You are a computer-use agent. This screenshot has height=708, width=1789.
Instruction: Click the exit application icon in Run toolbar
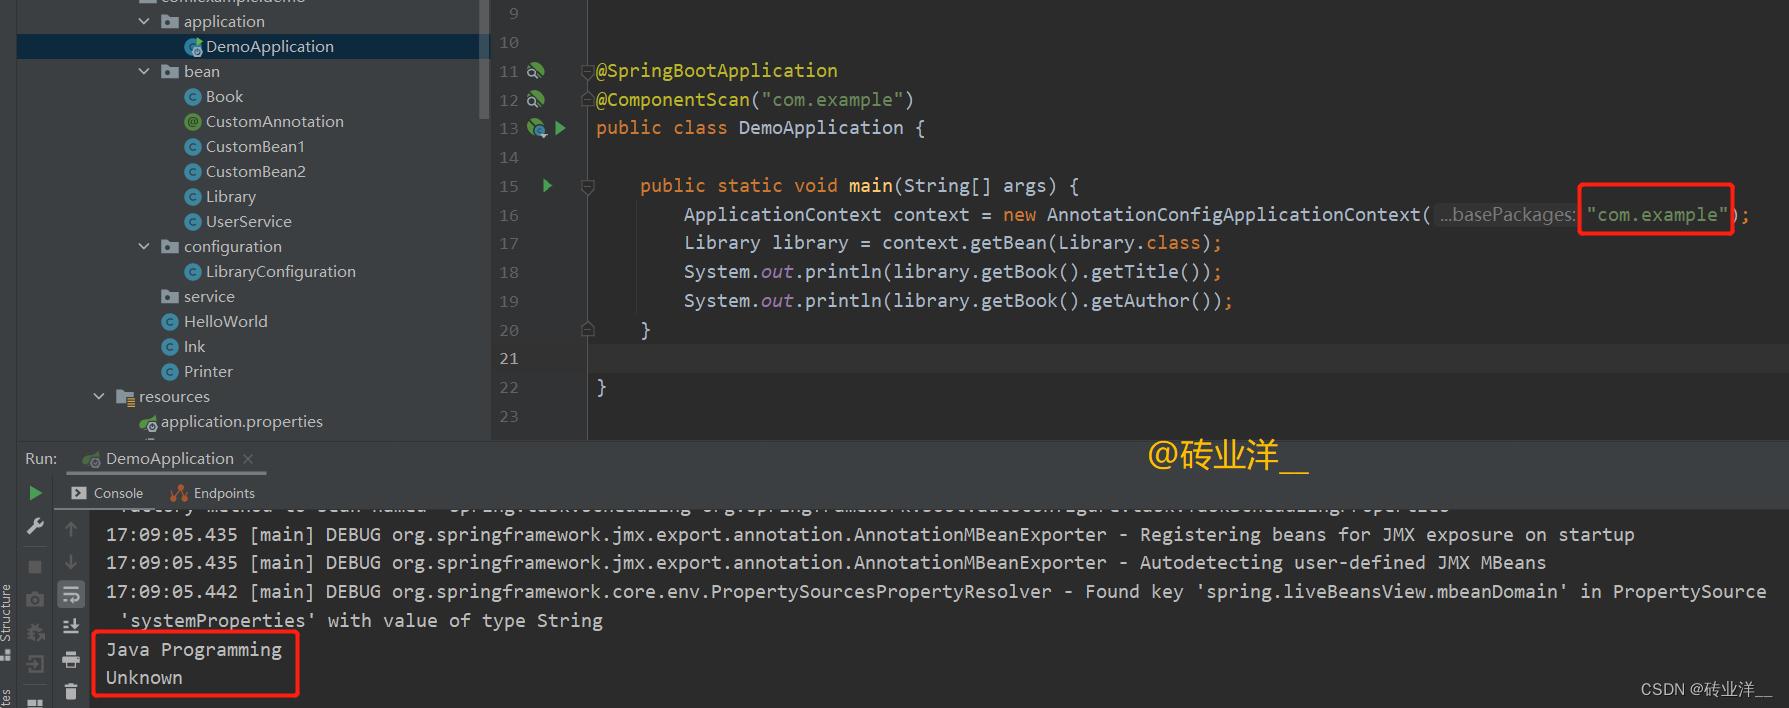(x=35, y=664)
